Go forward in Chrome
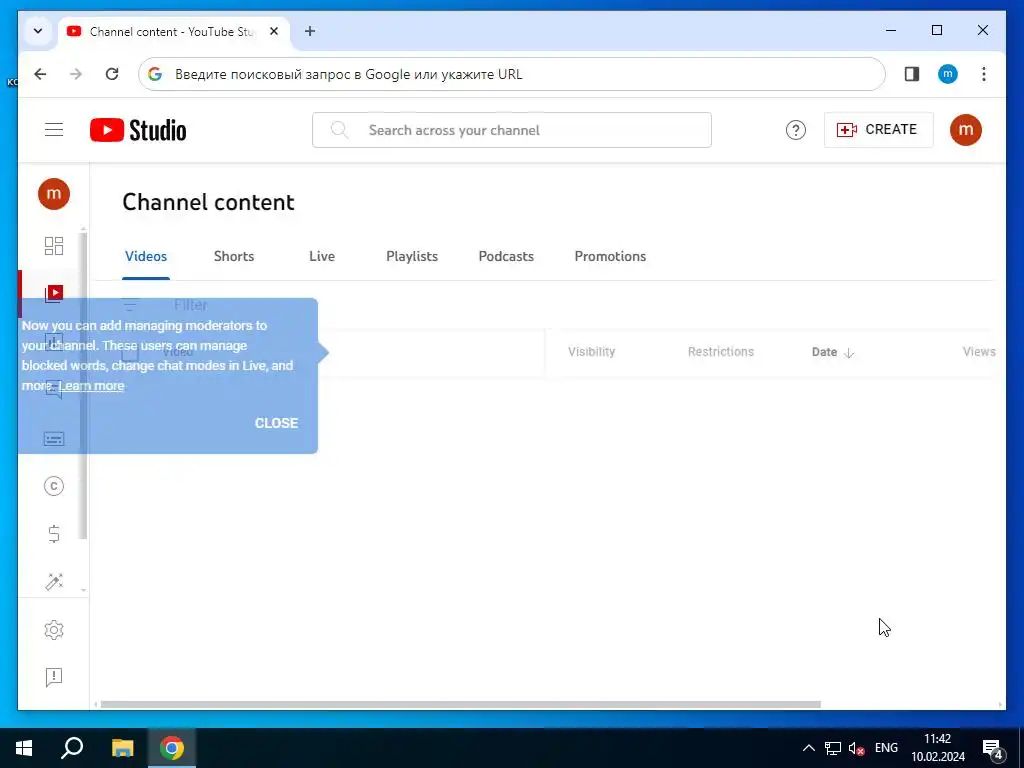Viewport: 1024px width, 768px height. 76,74
